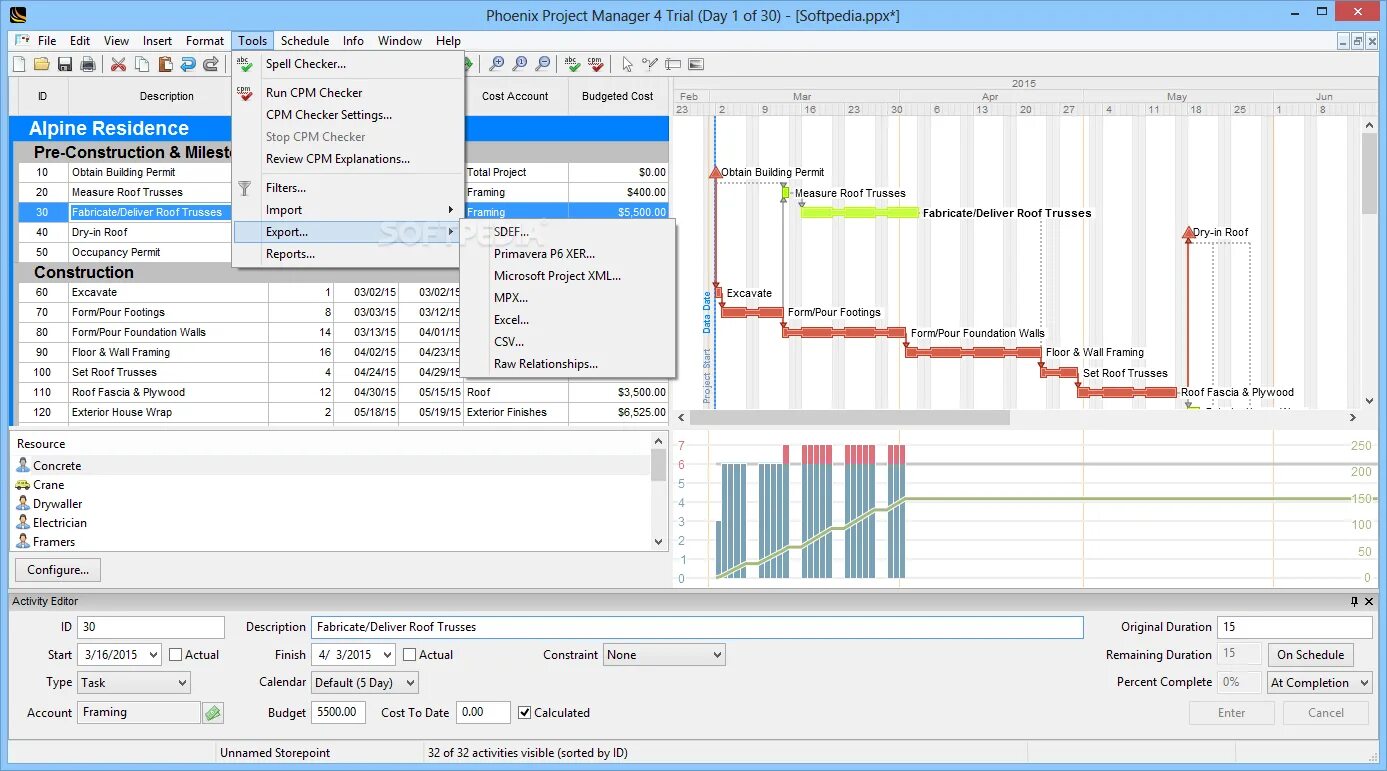The height and width of the screenshot is (771, 1387).
Task: Expand the Import submenu
Action: [348, 210]
